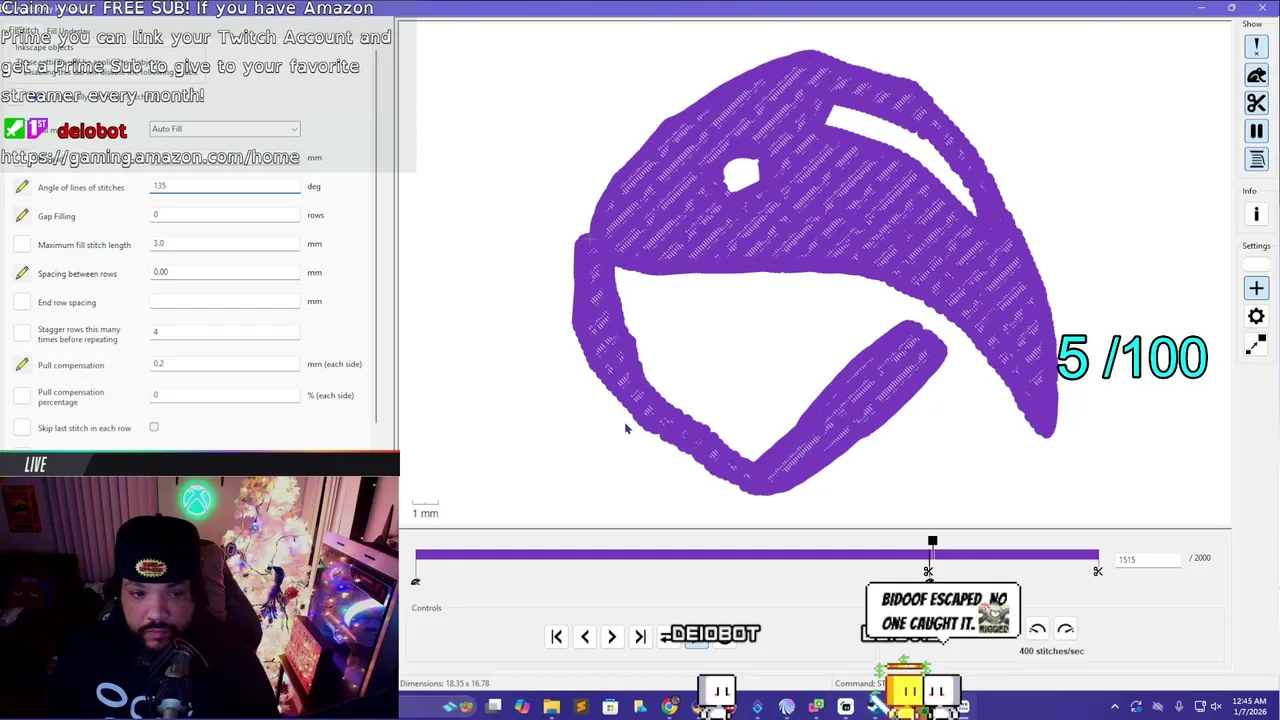
Task: Click the current stitch number field 1515
Action: point(1149,559)
